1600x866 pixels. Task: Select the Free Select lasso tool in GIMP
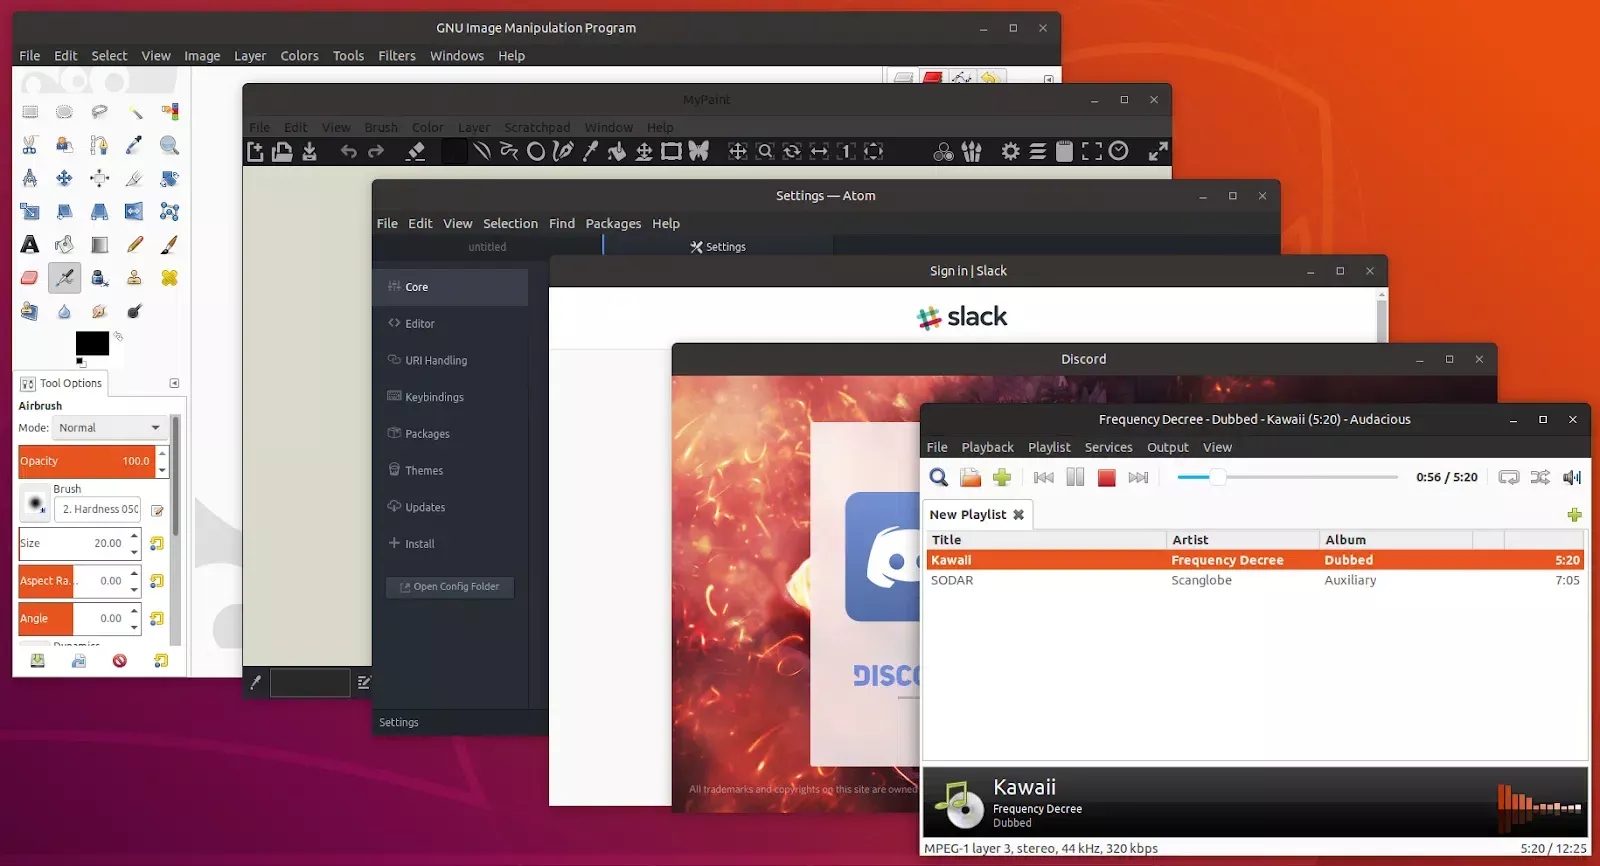99,112
